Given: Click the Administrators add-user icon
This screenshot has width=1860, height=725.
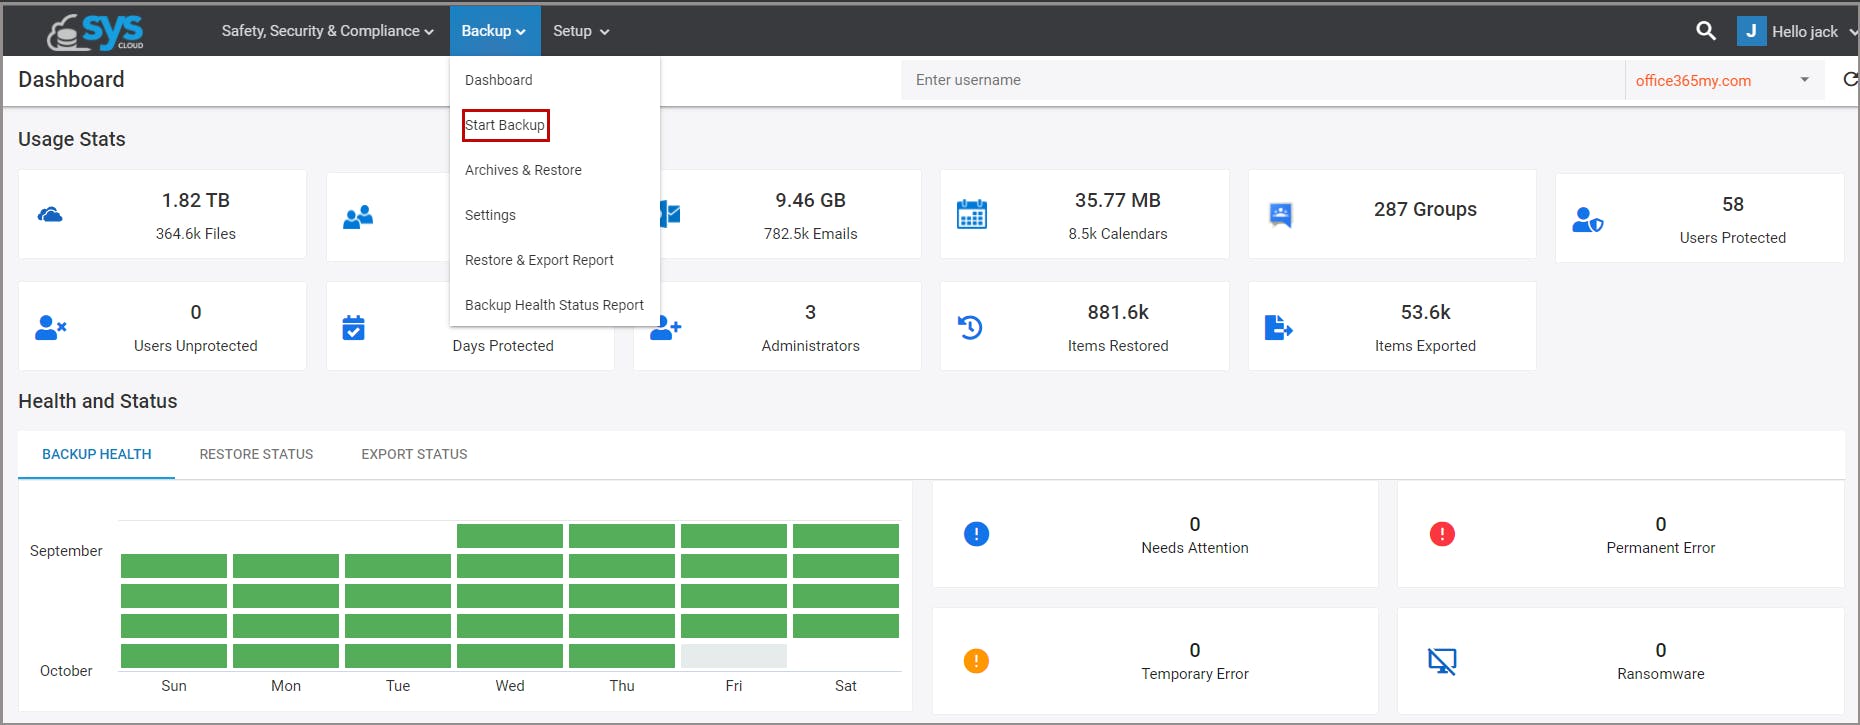Looking at the screenshot, I should pyautogui.click(x=666, y=327).
